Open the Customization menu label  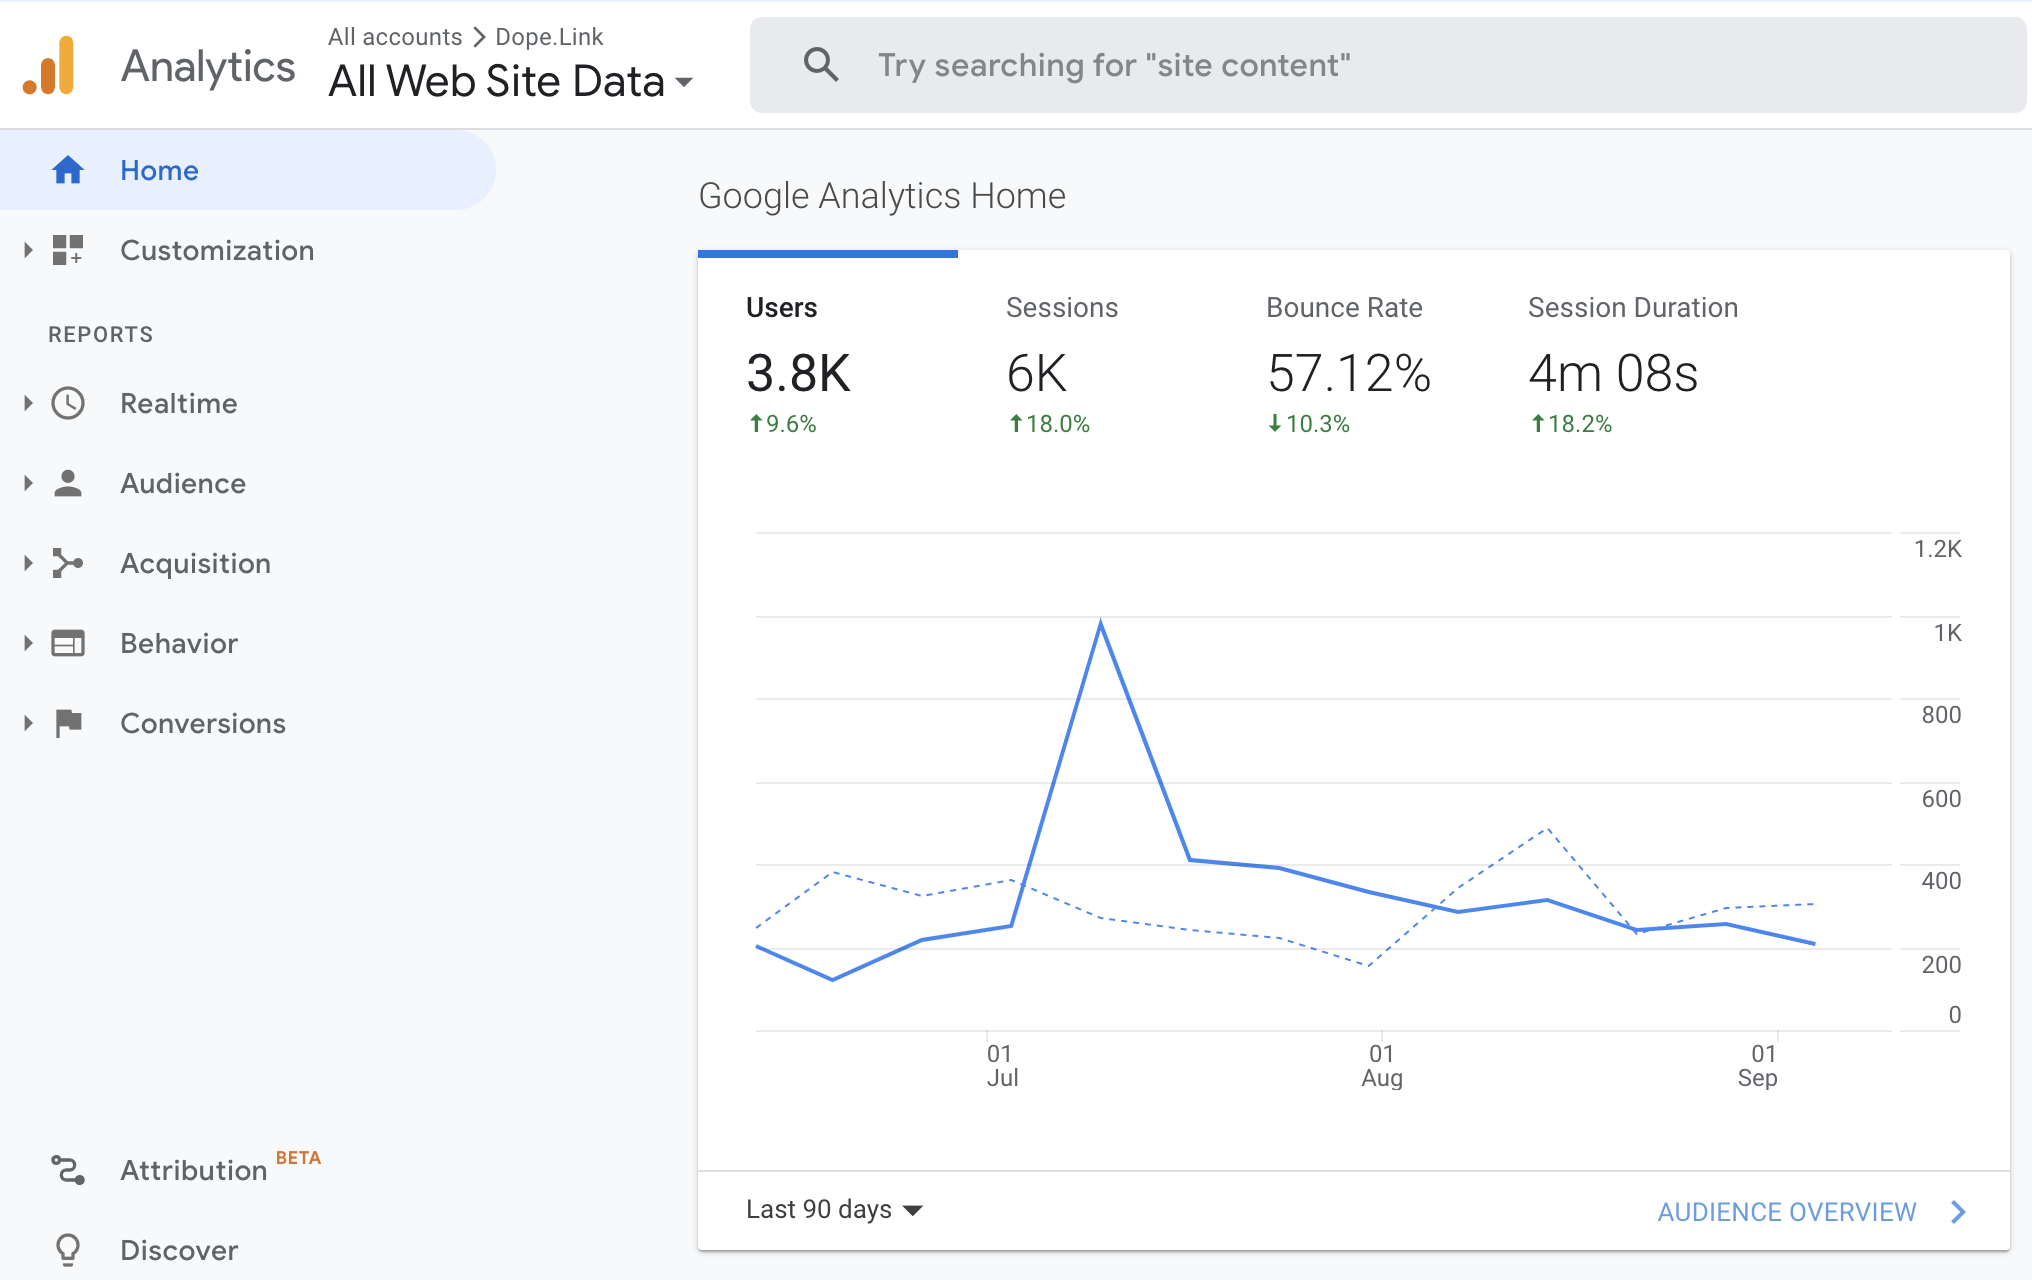click(x=217, y=250)
